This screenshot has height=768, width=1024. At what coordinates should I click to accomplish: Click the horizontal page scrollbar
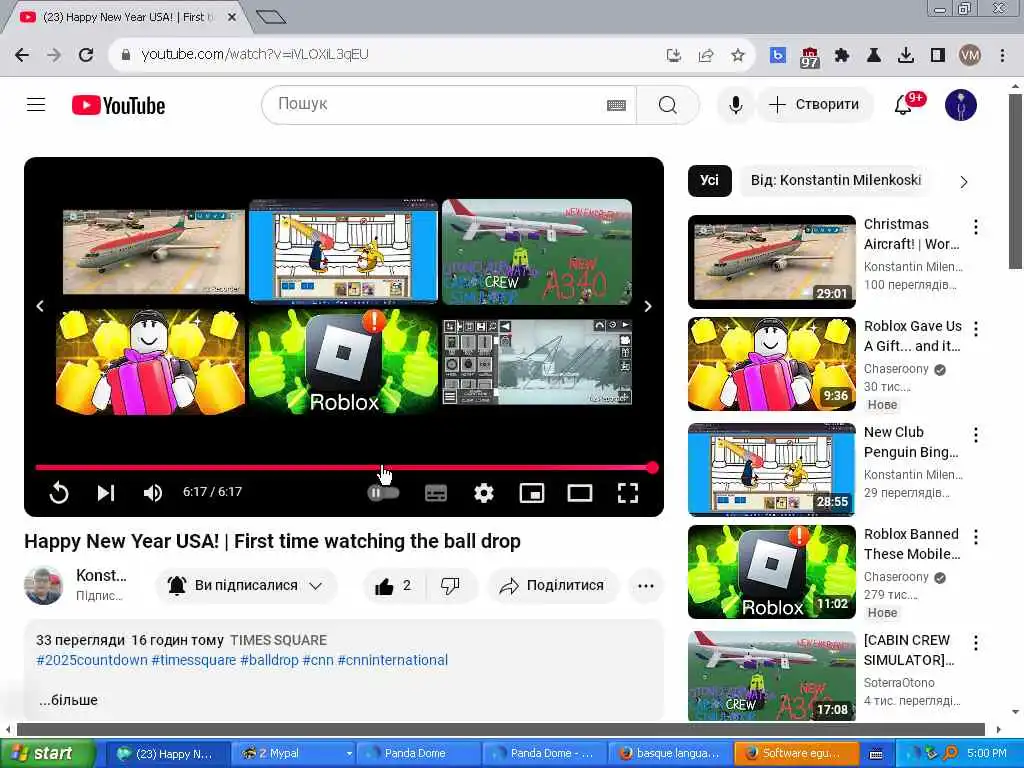pos(501,729)
